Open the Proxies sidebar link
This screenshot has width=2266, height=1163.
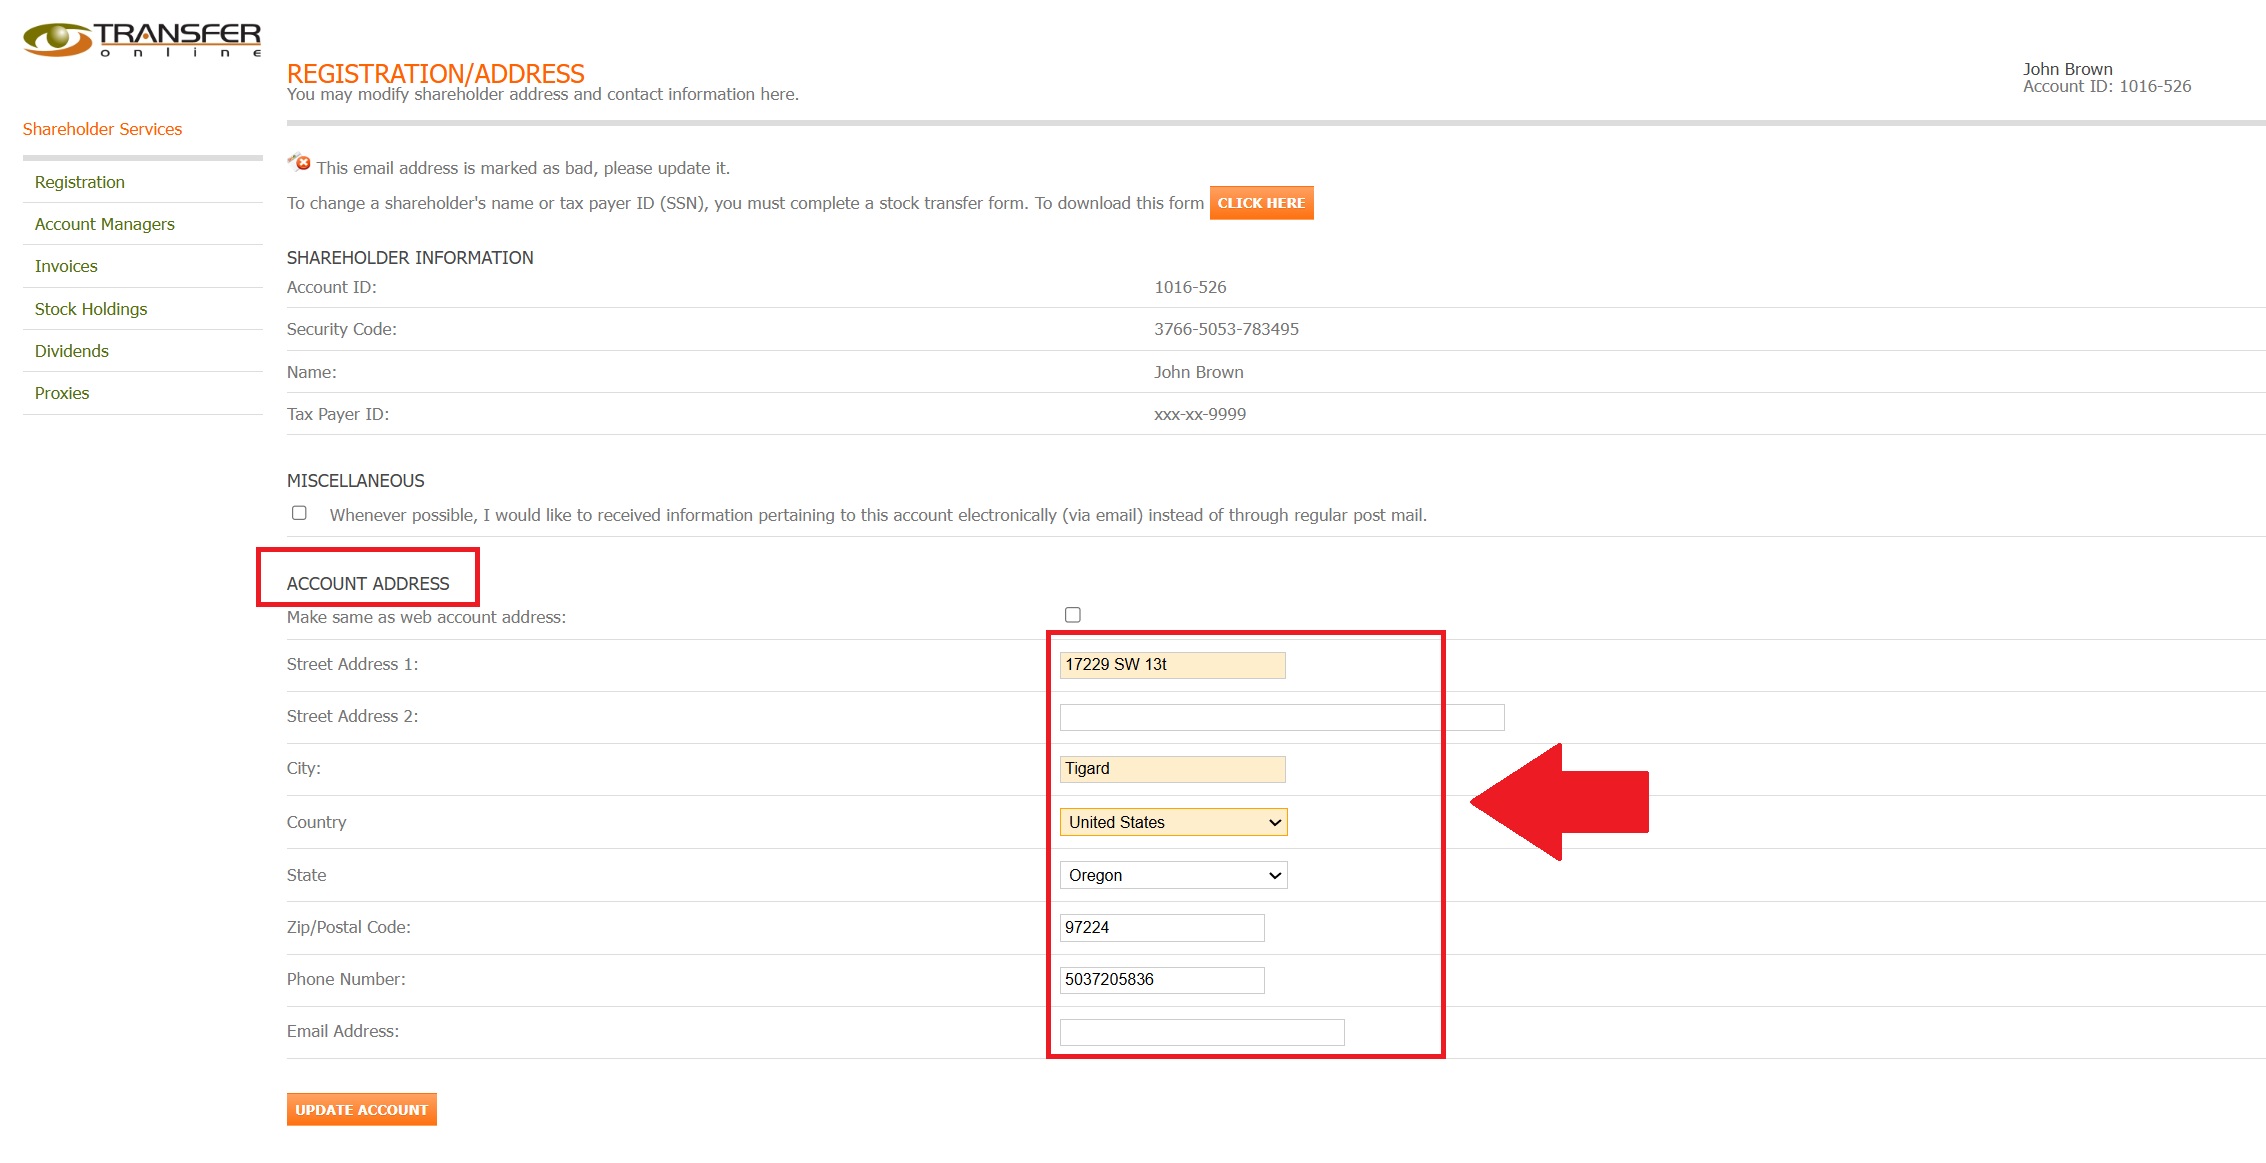[x=62, y=393]
